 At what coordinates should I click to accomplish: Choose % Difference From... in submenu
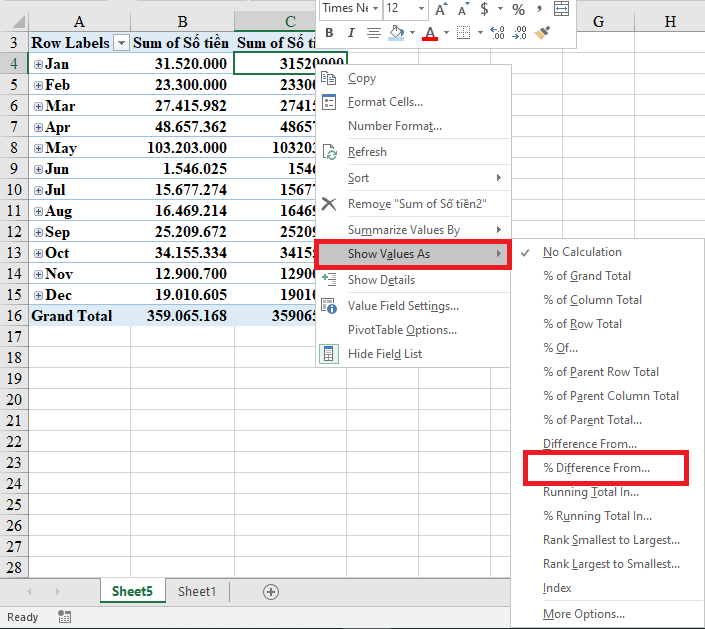pos(596,468)
